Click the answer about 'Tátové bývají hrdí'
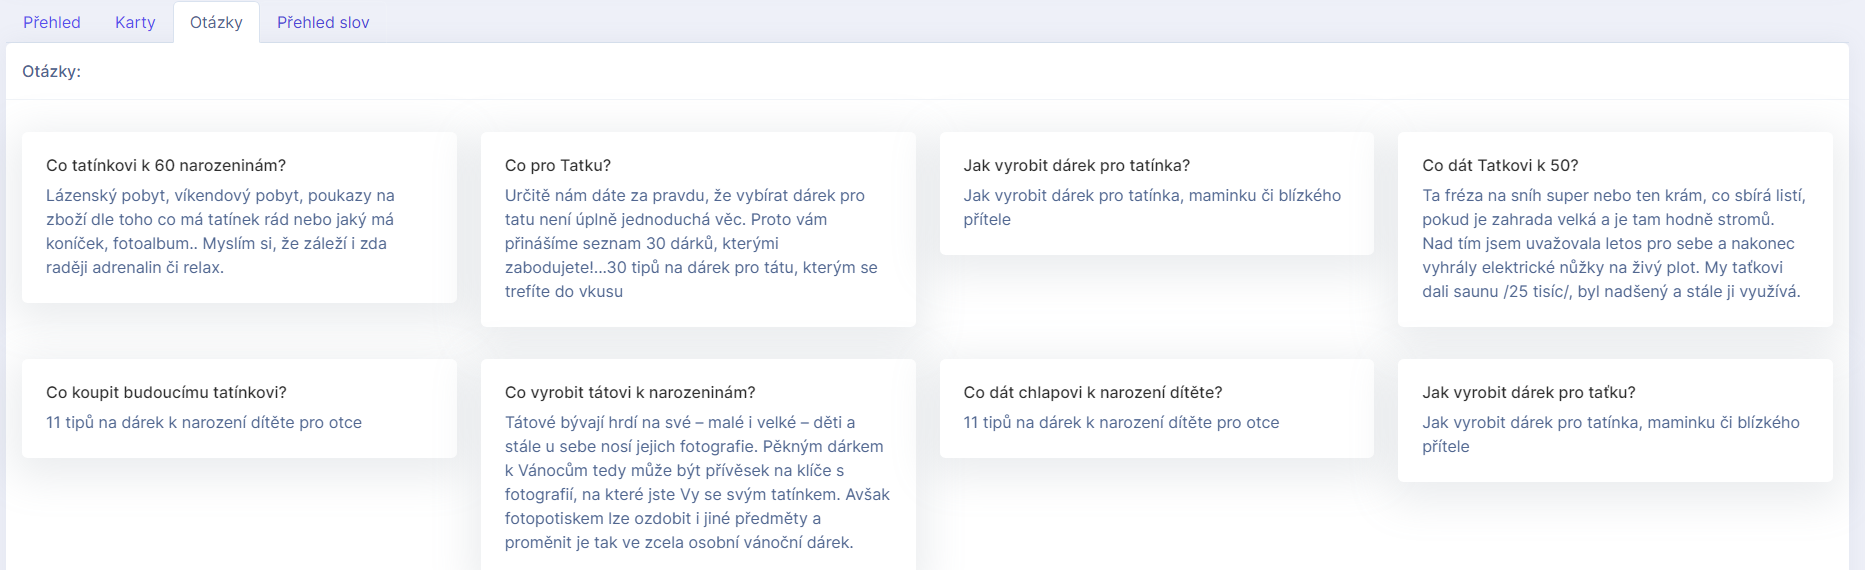This screenshot has height=570, width=1865. pyautogui.click(x=697, y=482)
